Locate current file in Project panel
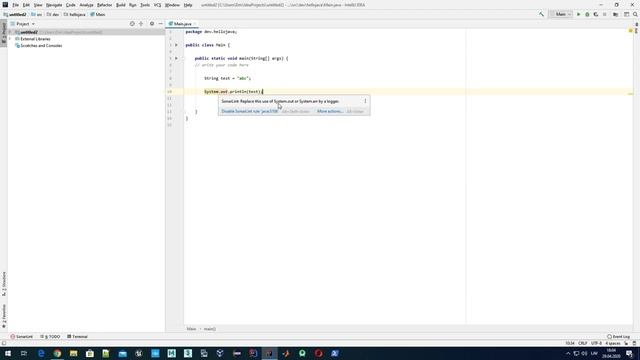 point(132,24)
